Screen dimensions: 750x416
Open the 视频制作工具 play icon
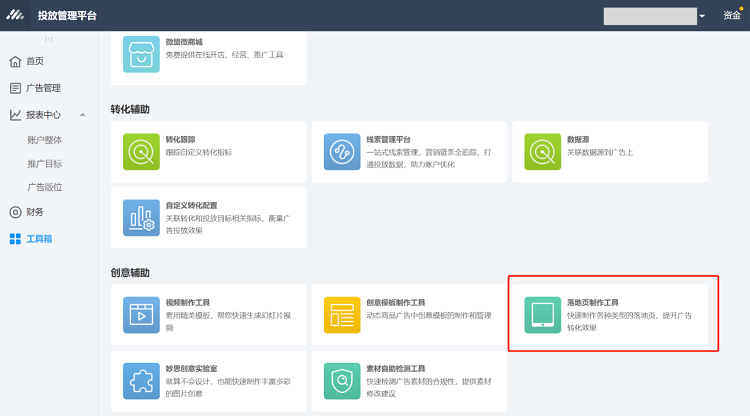click(141, 315)
